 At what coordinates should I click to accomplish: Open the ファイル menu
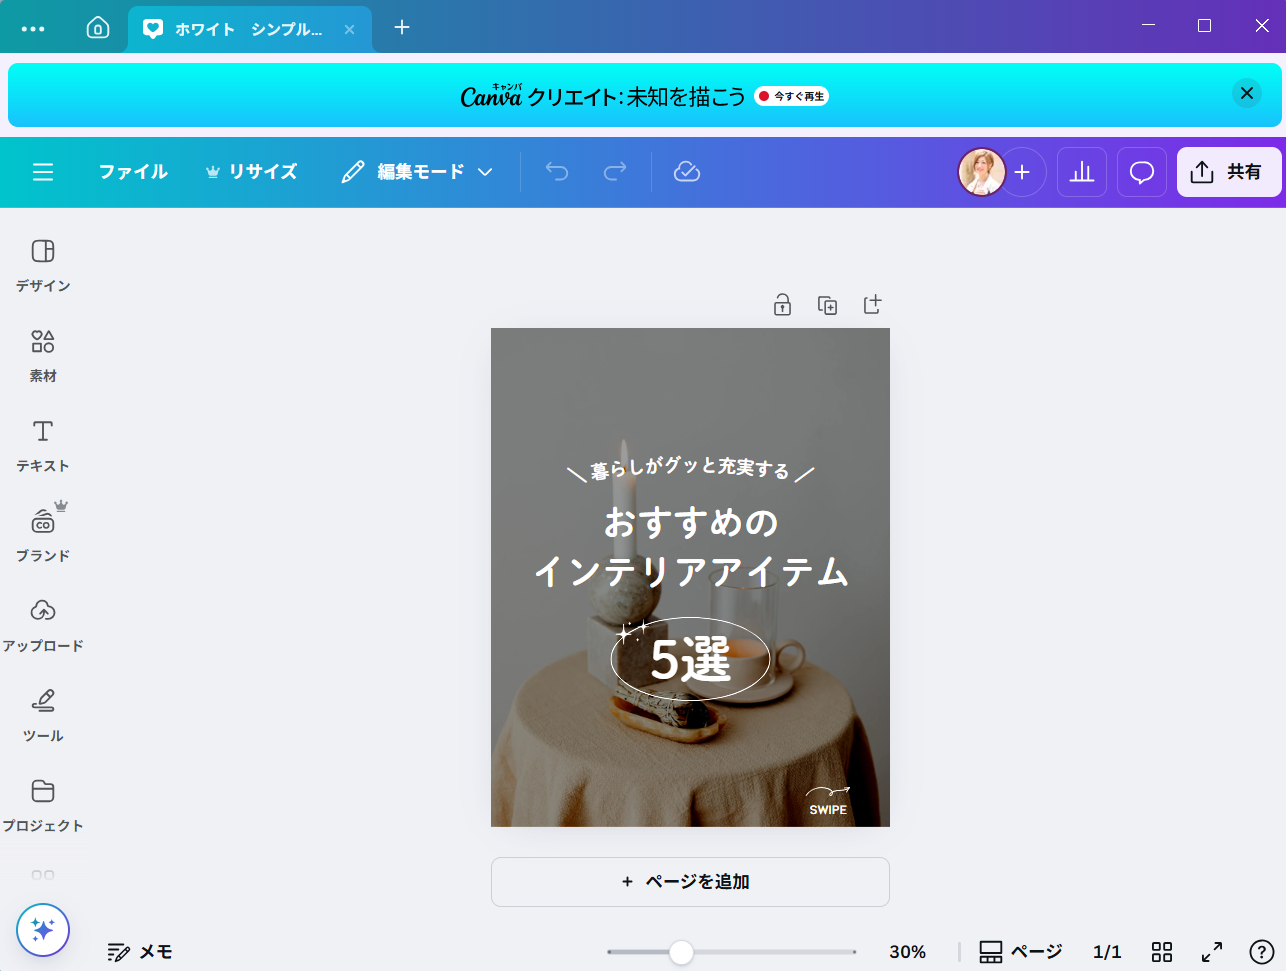(133, 172)
